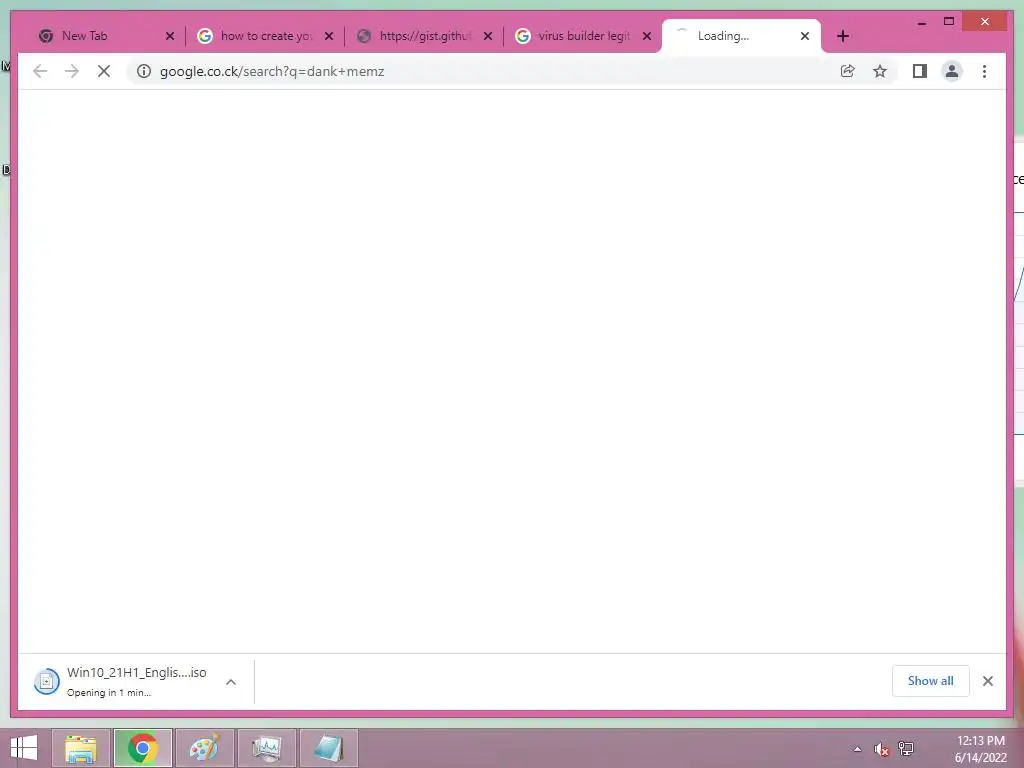This screenshot has width=1024, height=768.
Task: Expand download options chevron for iso file
Action: point(231,682)
